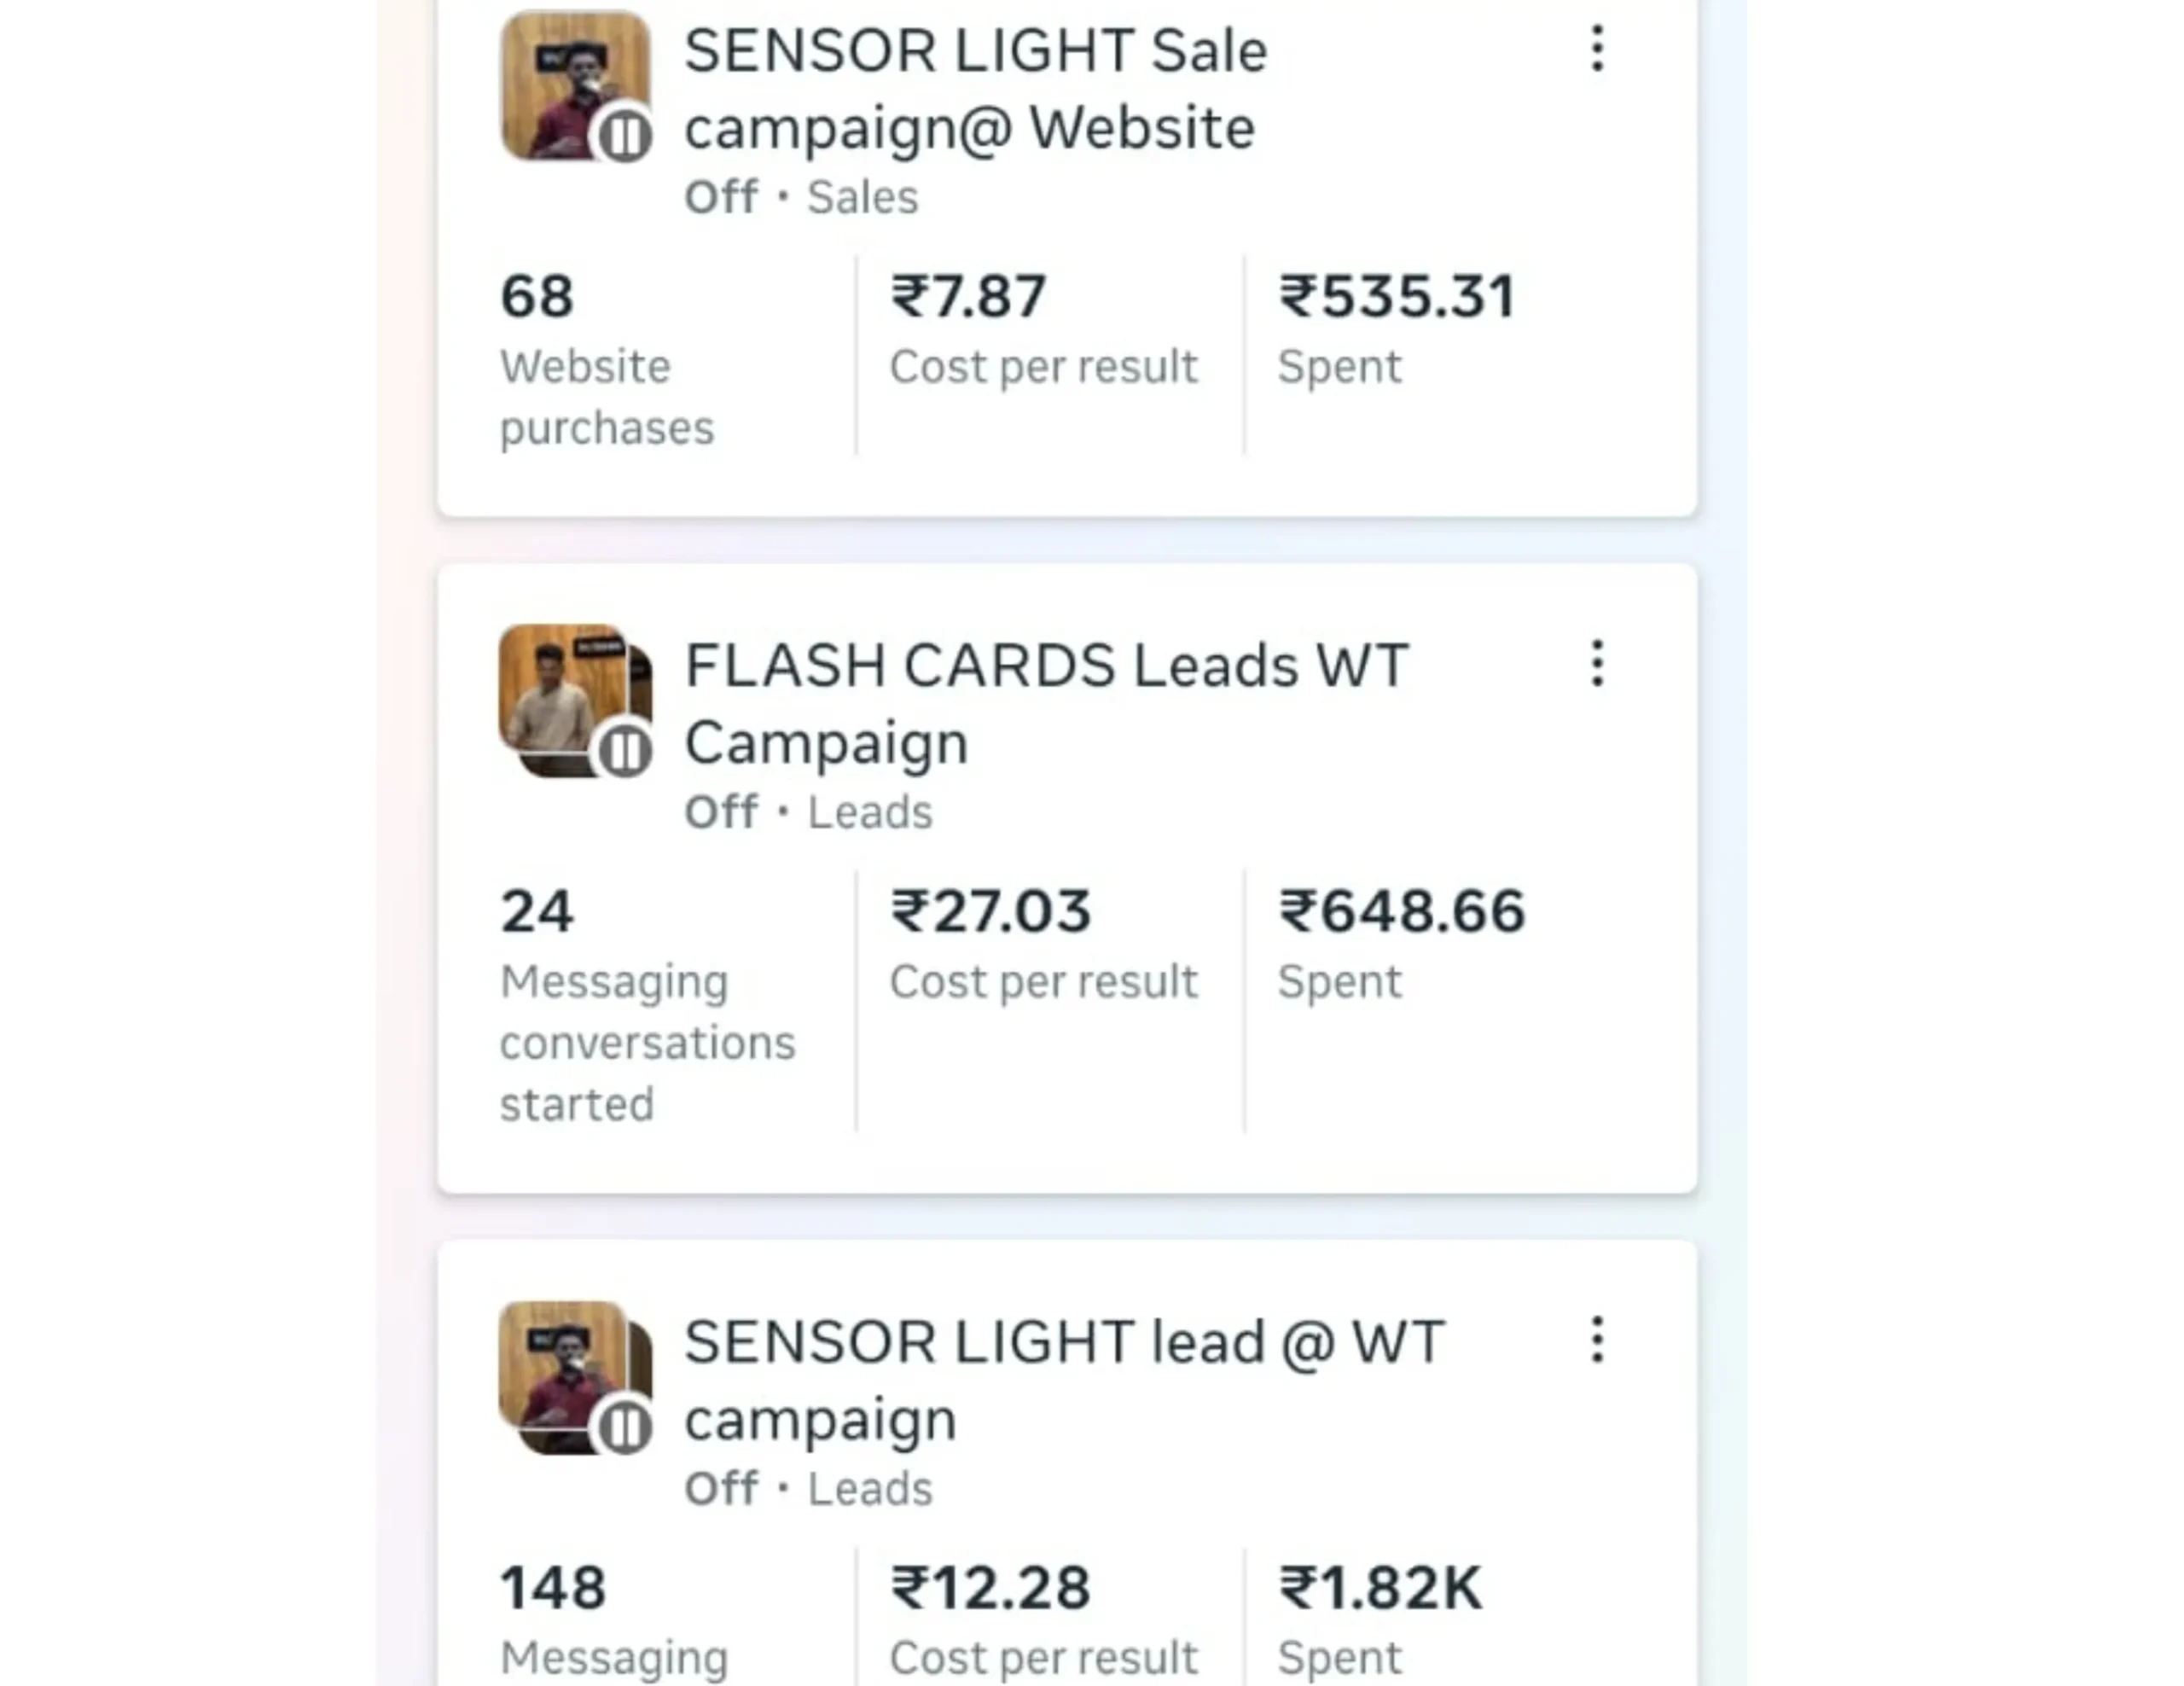Click the SENSOR LIGHT Sale campaign@ Website title
The width and height of the screenshot is (2184, 1686).
click(975, 89)
